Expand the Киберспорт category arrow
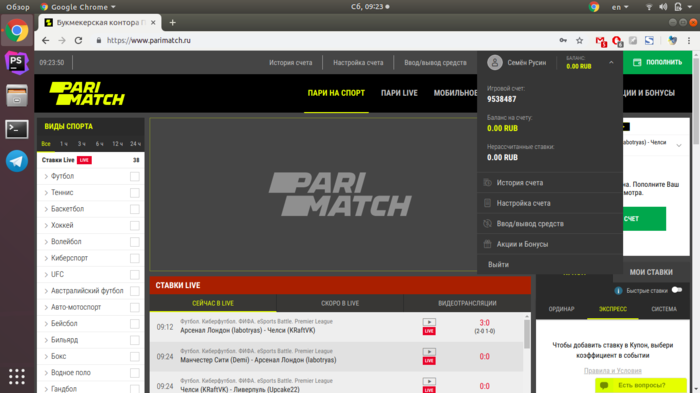700x393 pixels. tap(46, 258)
